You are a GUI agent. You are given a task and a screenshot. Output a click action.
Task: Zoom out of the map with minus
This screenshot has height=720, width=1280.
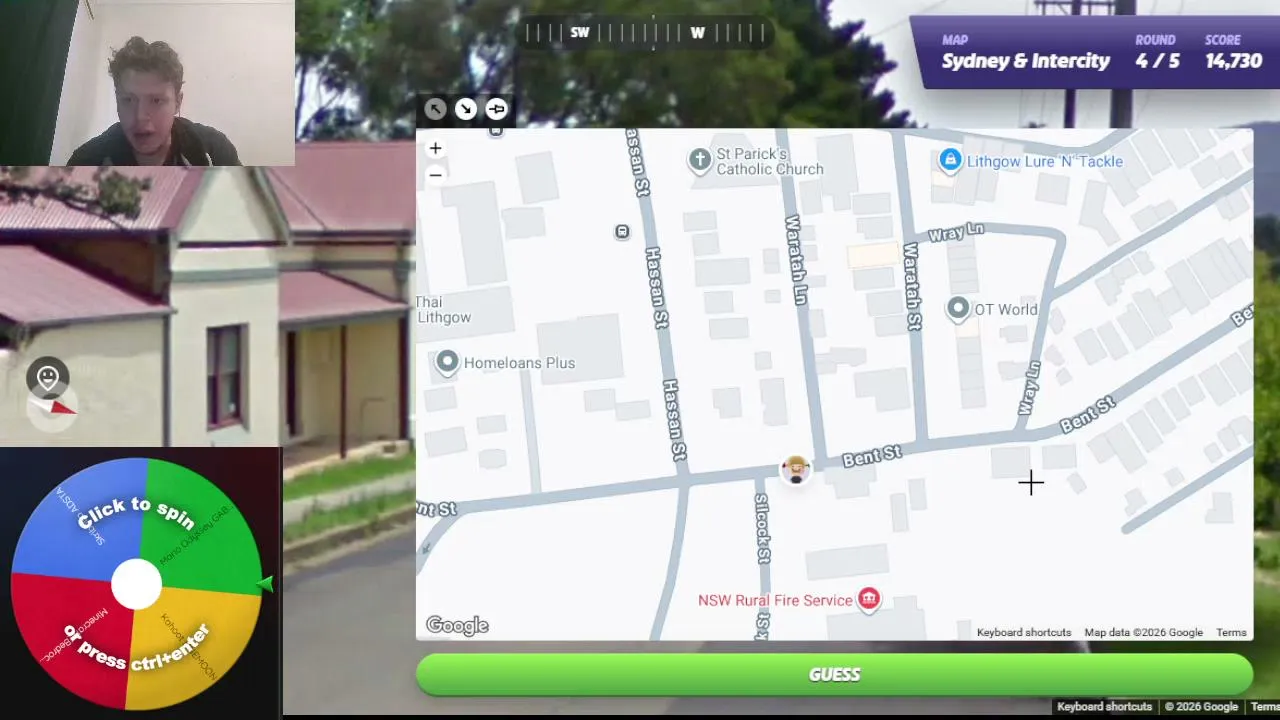tap(435, 174)
